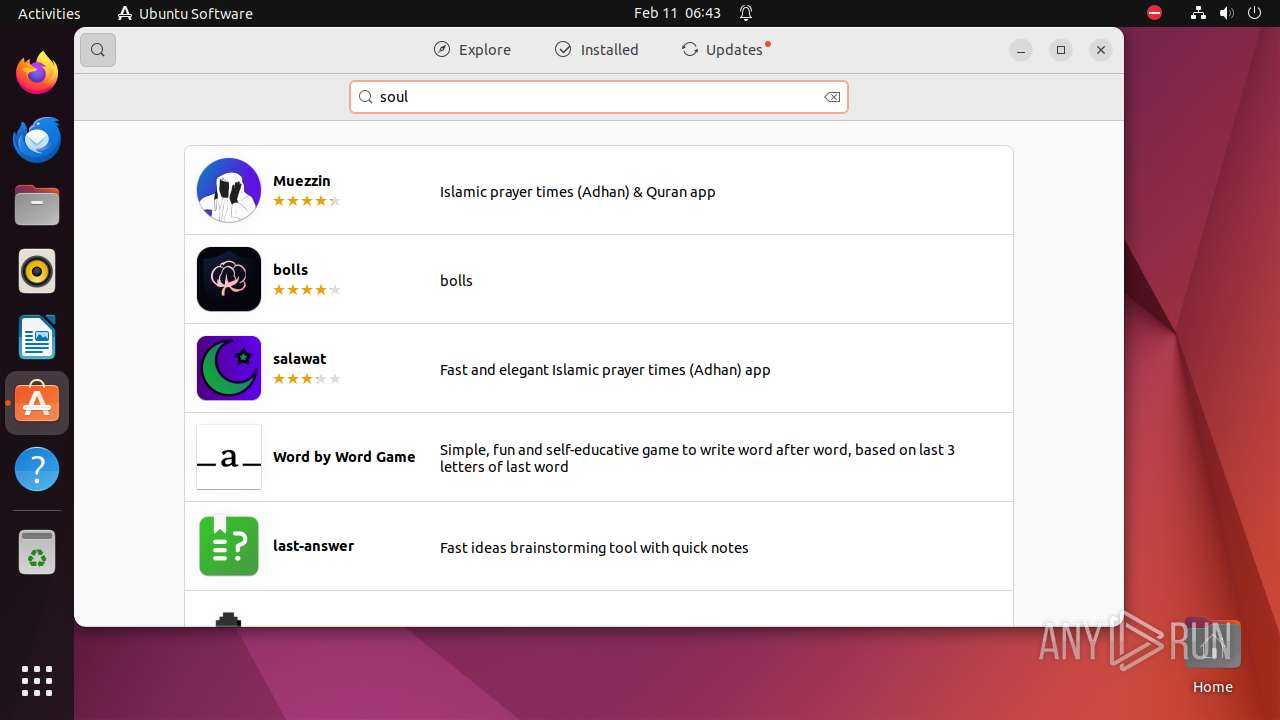
Task: Open Help from the dock
Action: click(x=37, y=469)
